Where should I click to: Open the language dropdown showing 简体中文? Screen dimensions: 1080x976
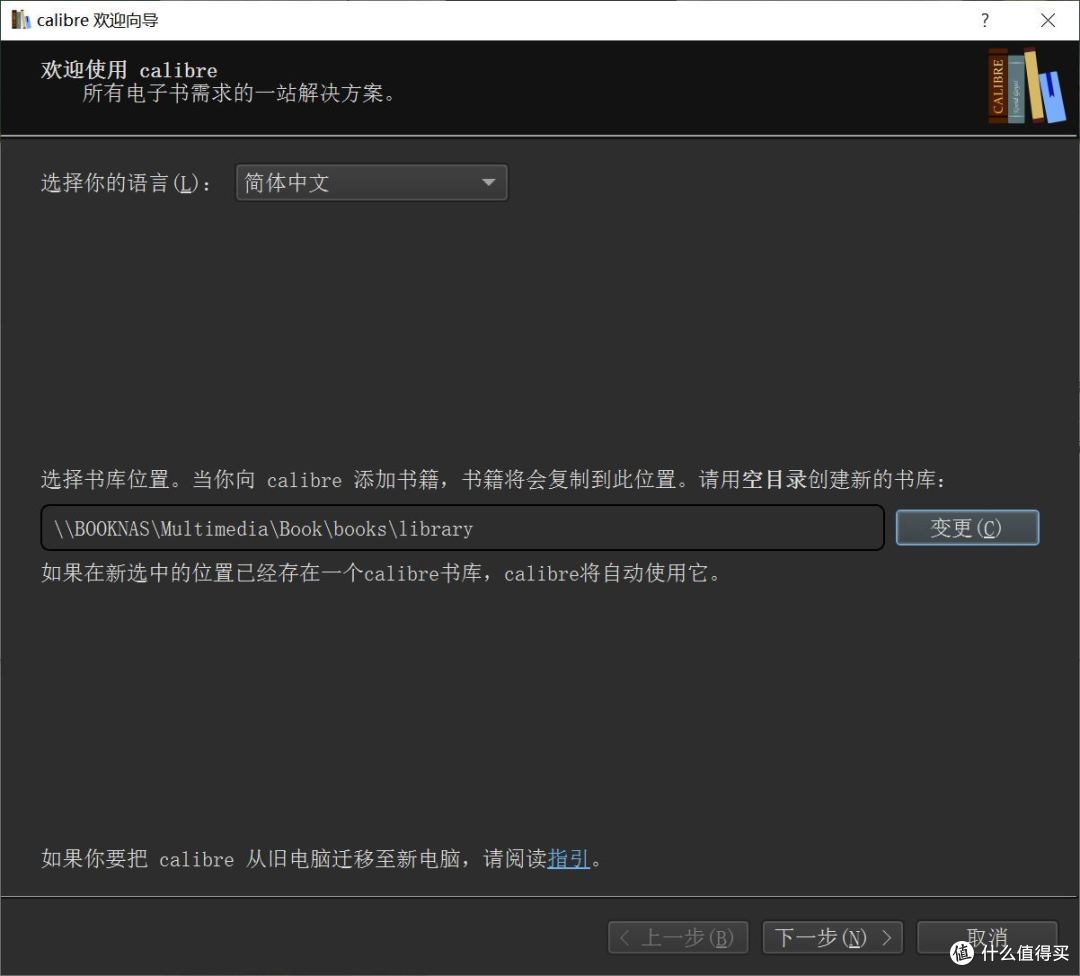point(371,183)
